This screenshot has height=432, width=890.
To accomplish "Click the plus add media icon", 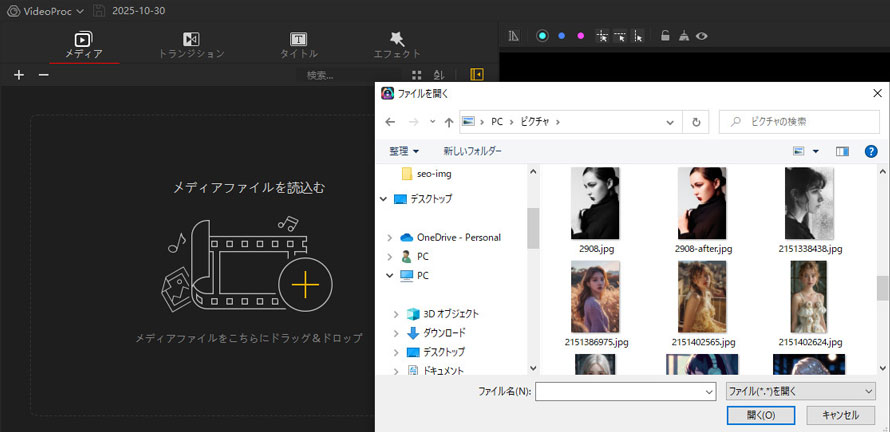I will tap(19, 75).
